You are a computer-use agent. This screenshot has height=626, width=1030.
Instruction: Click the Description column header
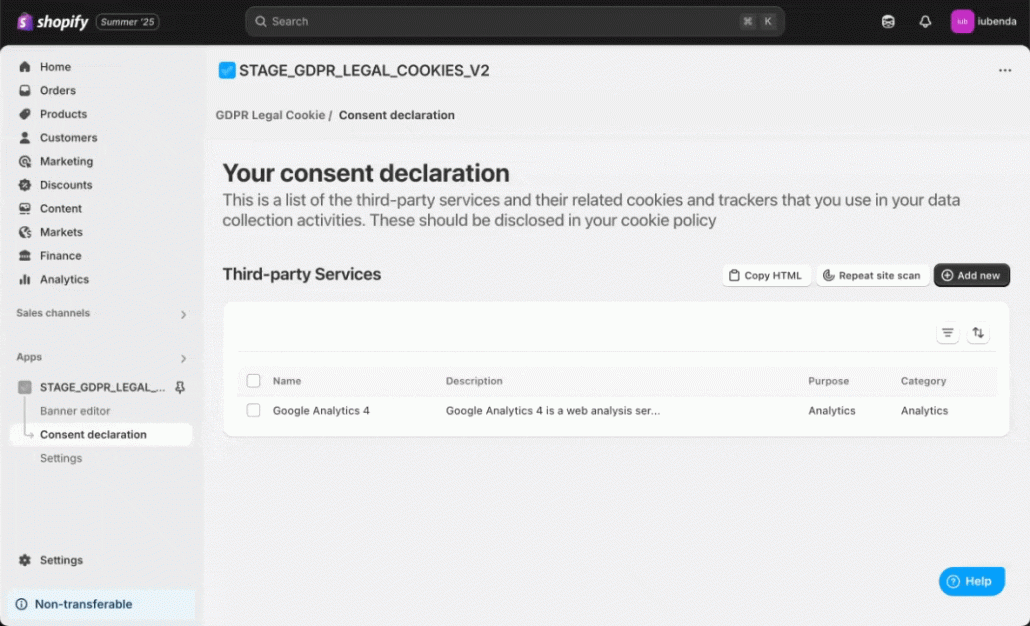click(474, 381)
